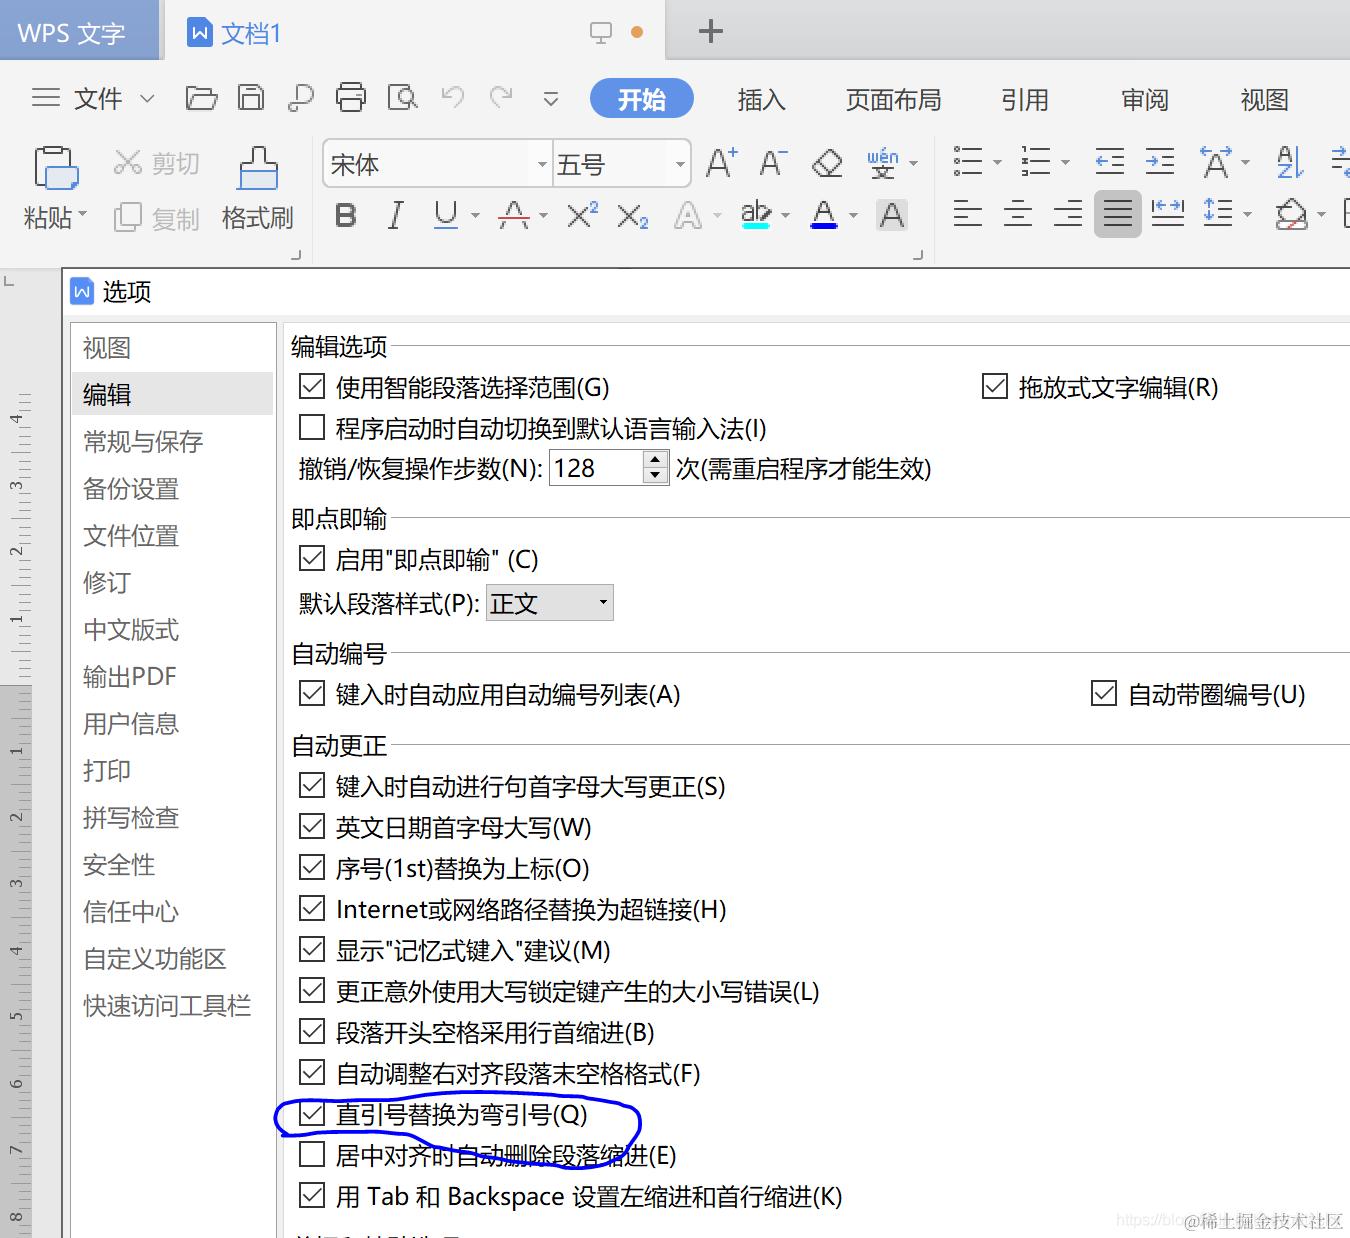The image size is (1350, 1238).
Task: Apply Superscript formatting
Action: (582, 215)
